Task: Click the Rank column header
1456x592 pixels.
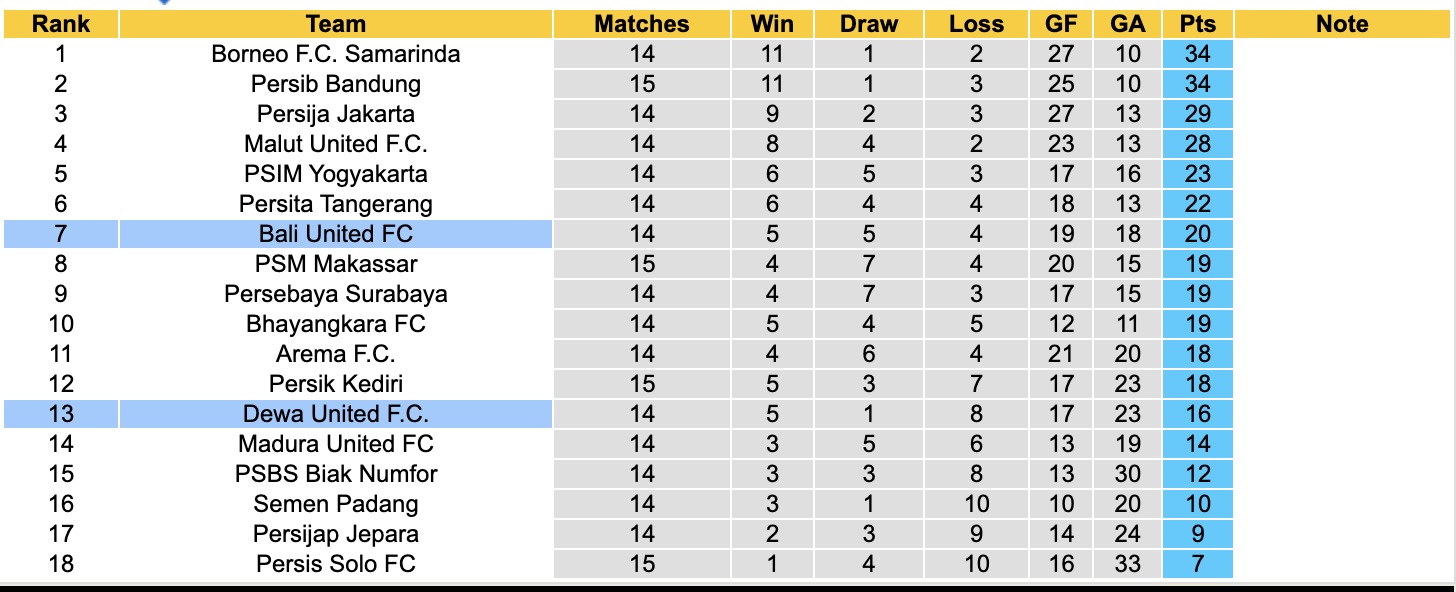Action: pos(61,24)
